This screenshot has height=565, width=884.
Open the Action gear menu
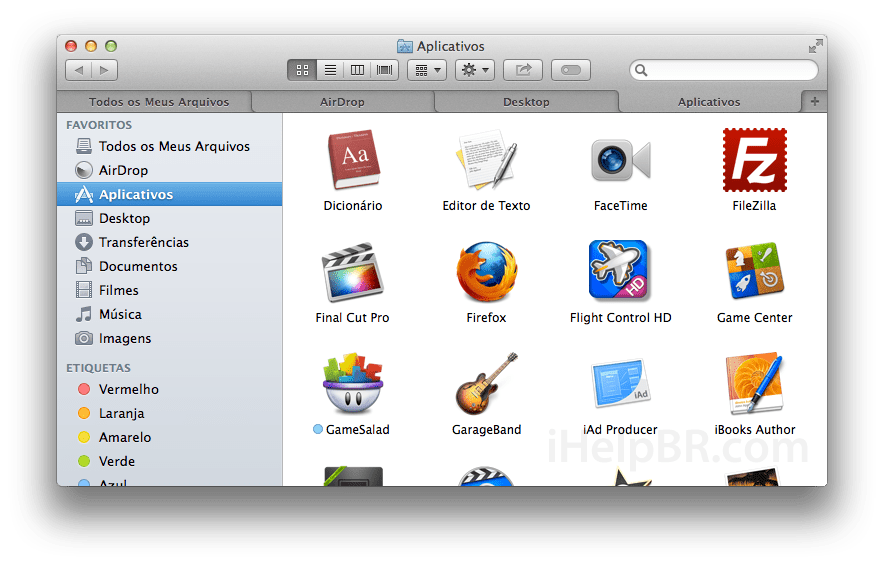tap(475, 70)
